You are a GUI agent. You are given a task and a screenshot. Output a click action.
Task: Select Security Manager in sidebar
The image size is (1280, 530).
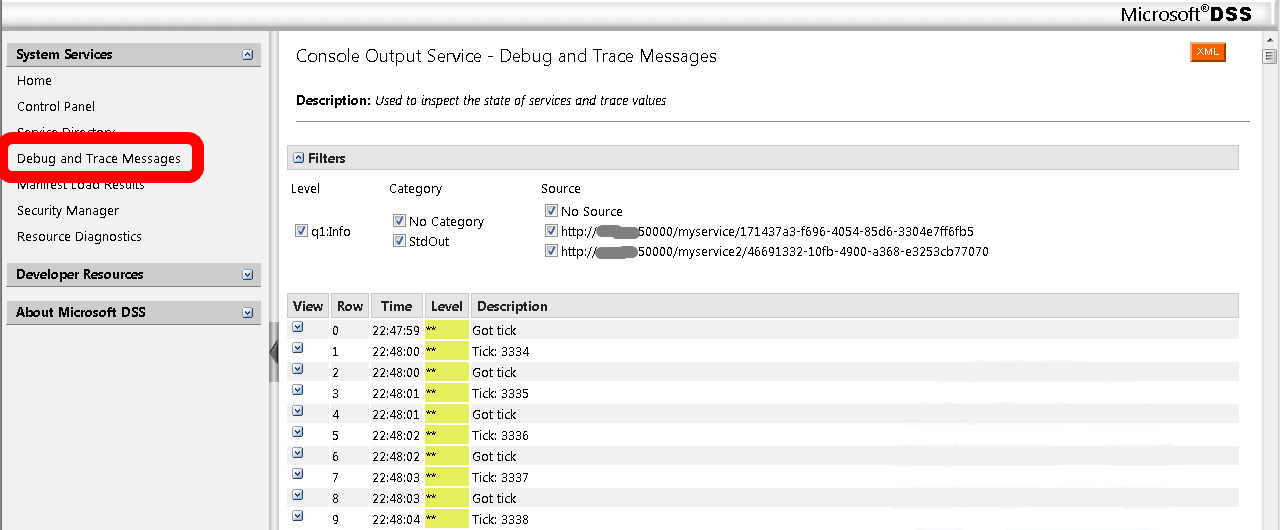click(x=68, y=211)
